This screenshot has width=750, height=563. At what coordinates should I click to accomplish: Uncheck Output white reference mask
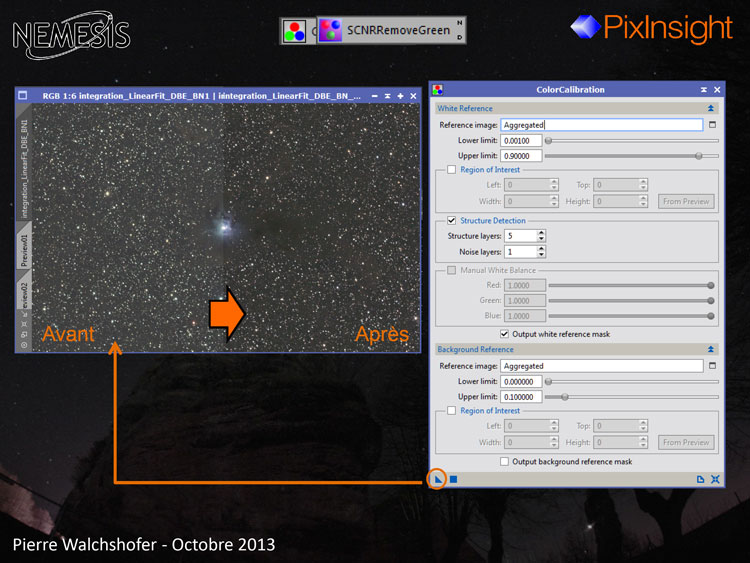504,334
